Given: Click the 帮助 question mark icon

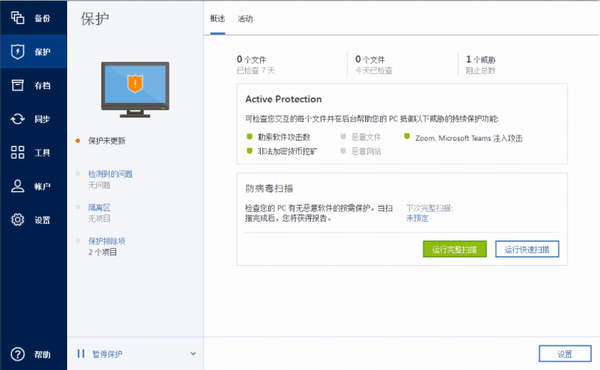Looking at the screenshot, I should click(x=18, y=354).
